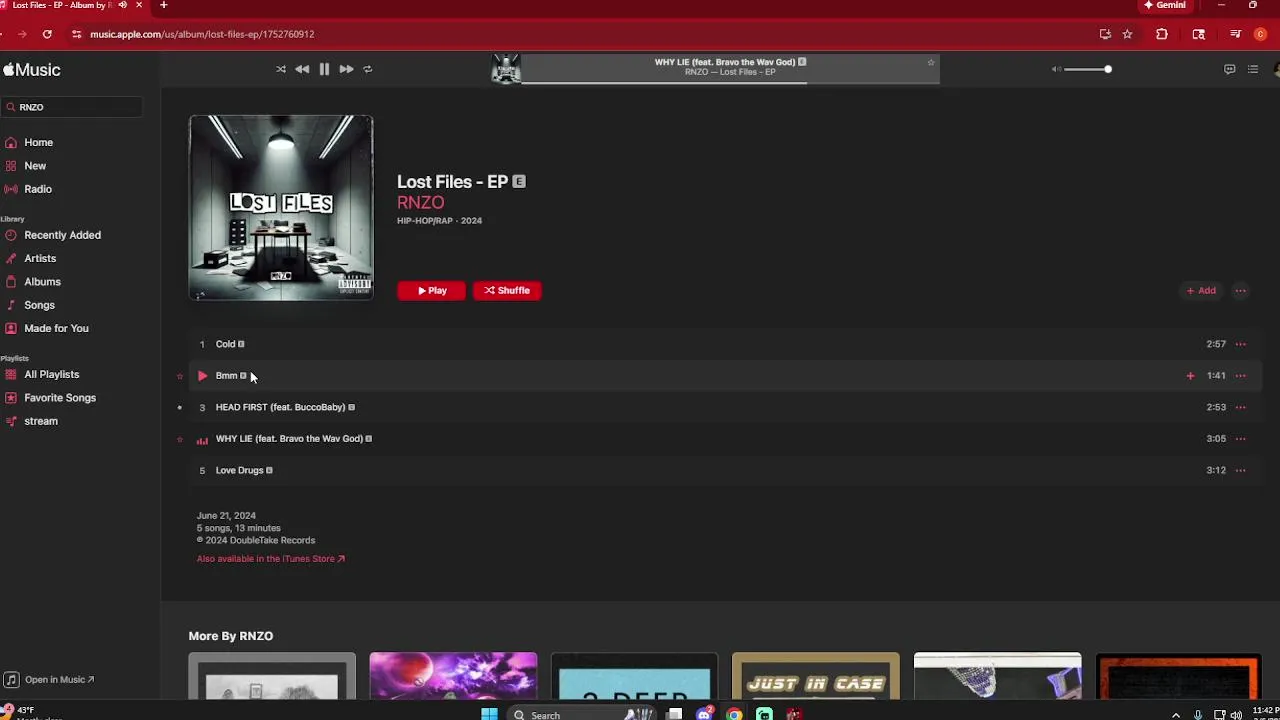Open Discord from the taskbar

click(x=705, y=714)
